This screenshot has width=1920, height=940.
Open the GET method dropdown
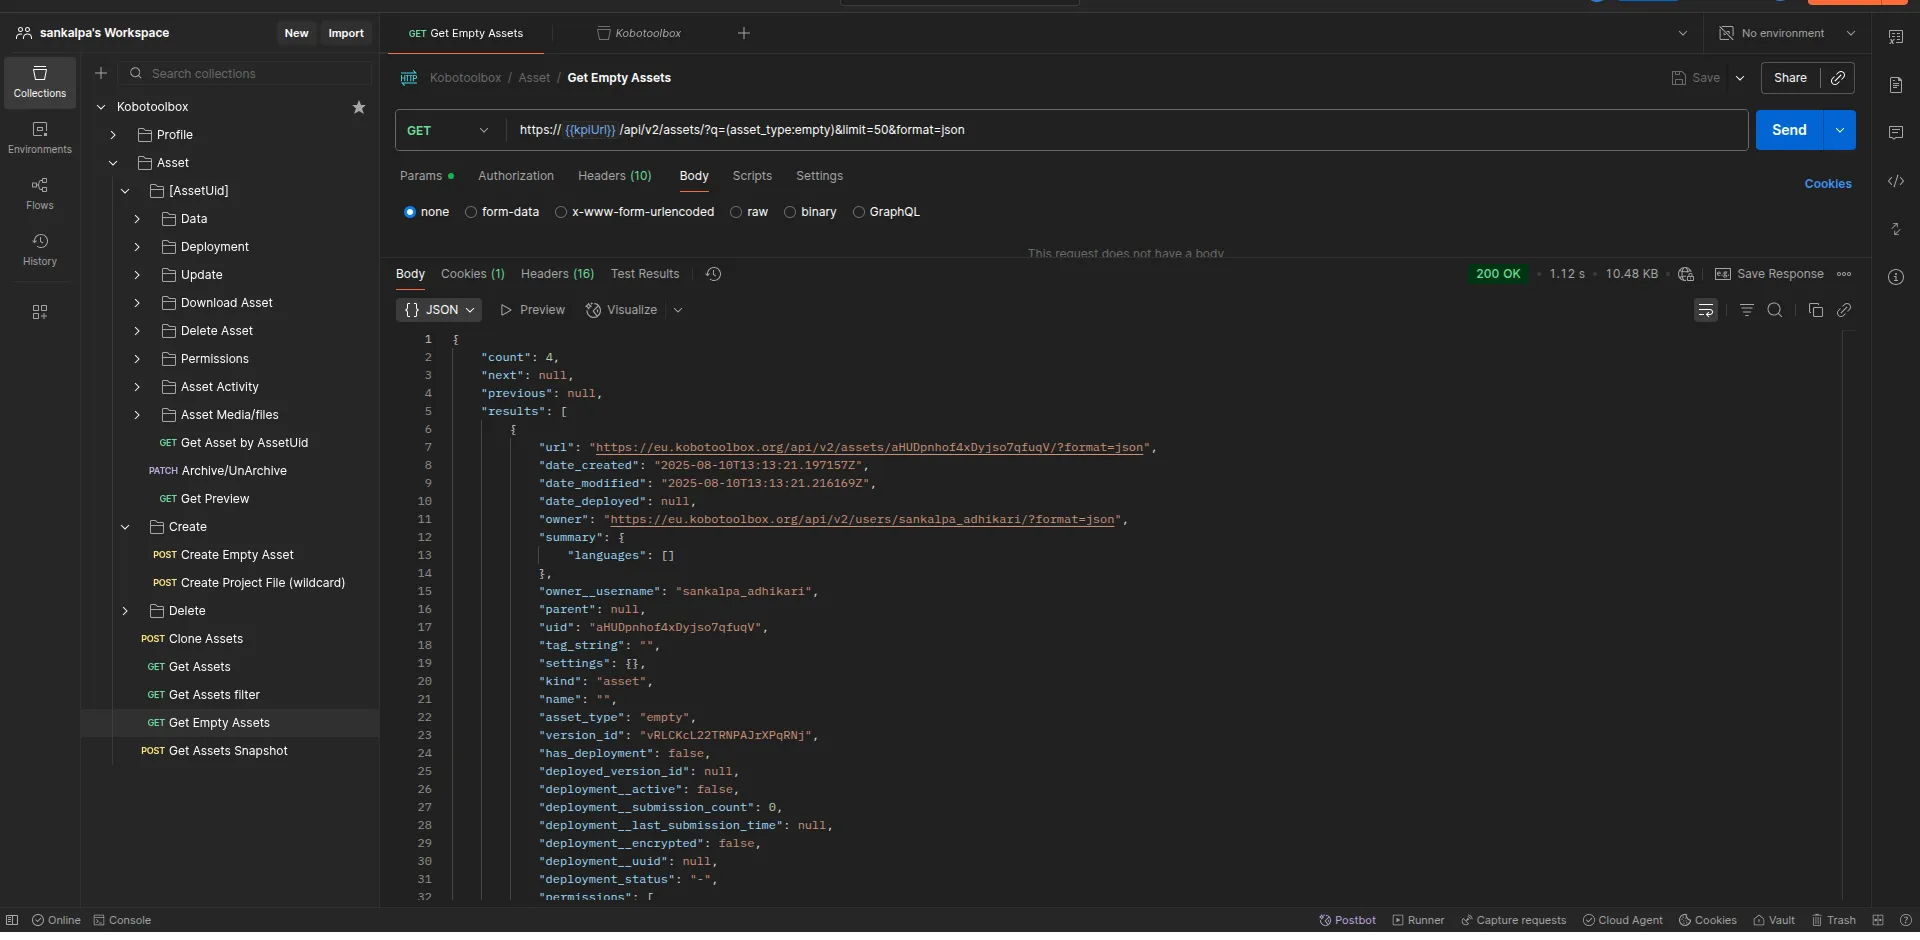click(x=448, y=130)
